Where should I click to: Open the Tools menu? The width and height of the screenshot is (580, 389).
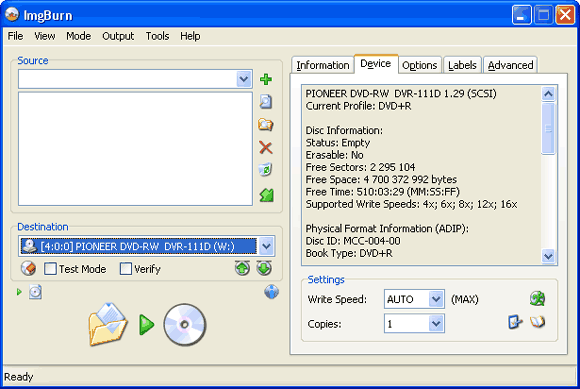point(157,36)
